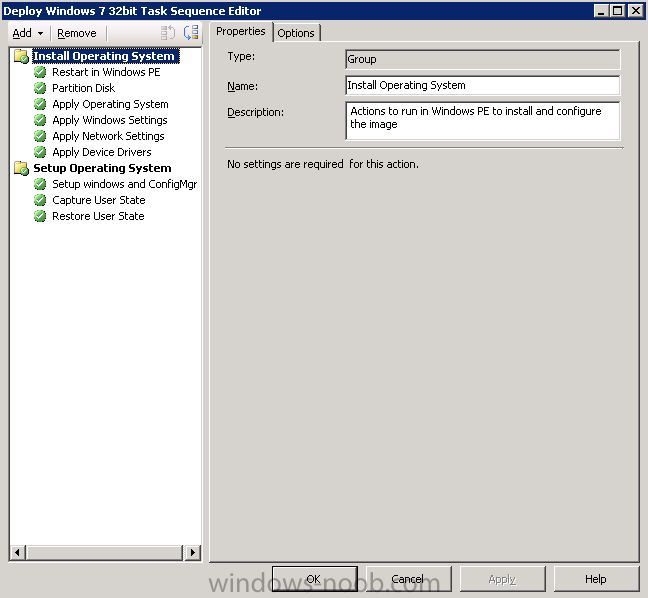
Task: Click the tree's horizontal scrollbar track
Action: [105, 552]
